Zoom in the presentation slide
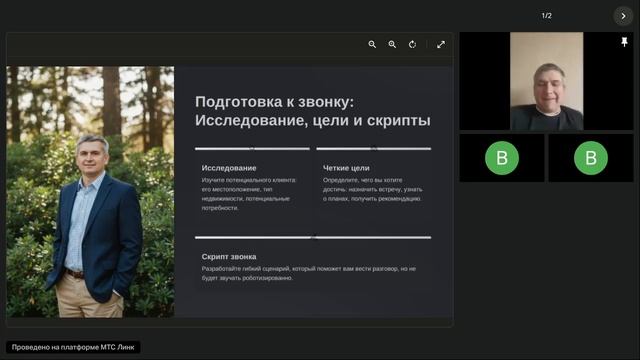The width and height of the screenshot is (640, 360). pyautogui.click(x=392, y=44)
